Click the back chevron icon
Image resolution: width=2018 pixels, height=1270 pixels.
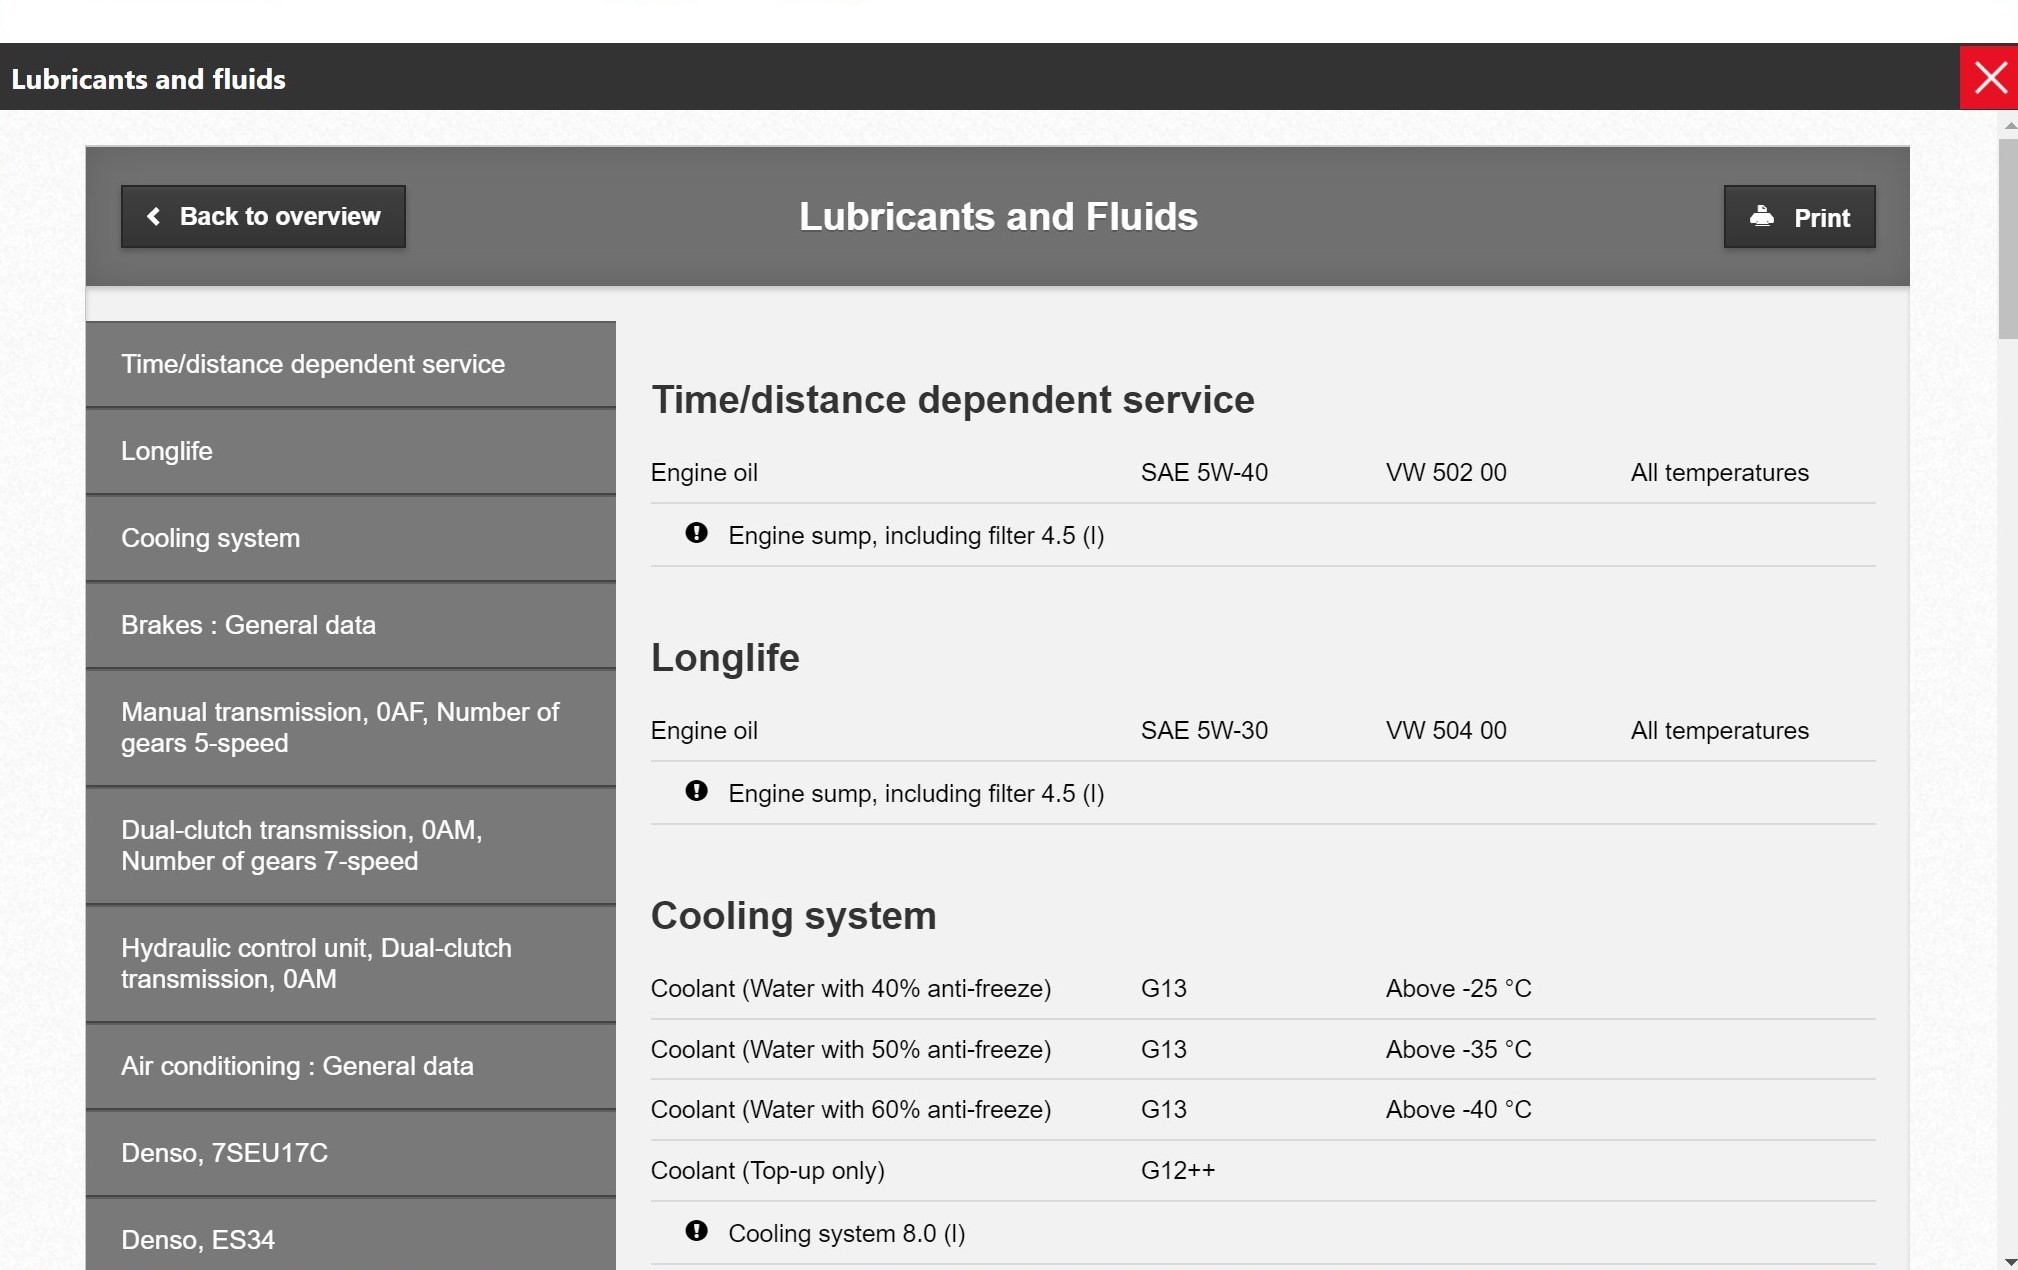(x=153, y=216)
